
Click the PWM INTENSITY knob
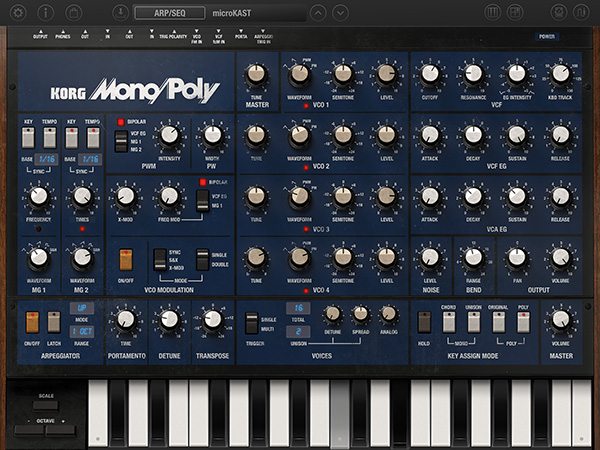pos(169,135)
